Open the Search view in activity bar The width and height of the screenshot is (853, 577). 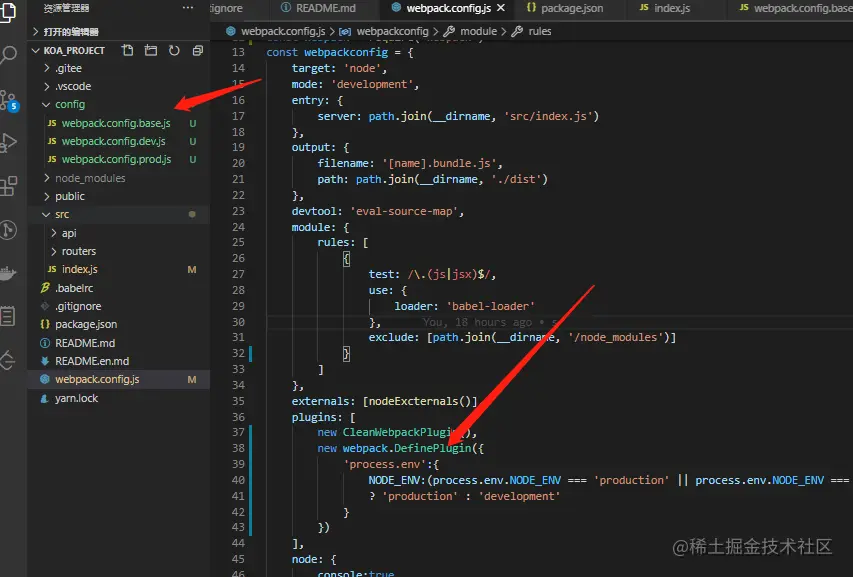8,54
